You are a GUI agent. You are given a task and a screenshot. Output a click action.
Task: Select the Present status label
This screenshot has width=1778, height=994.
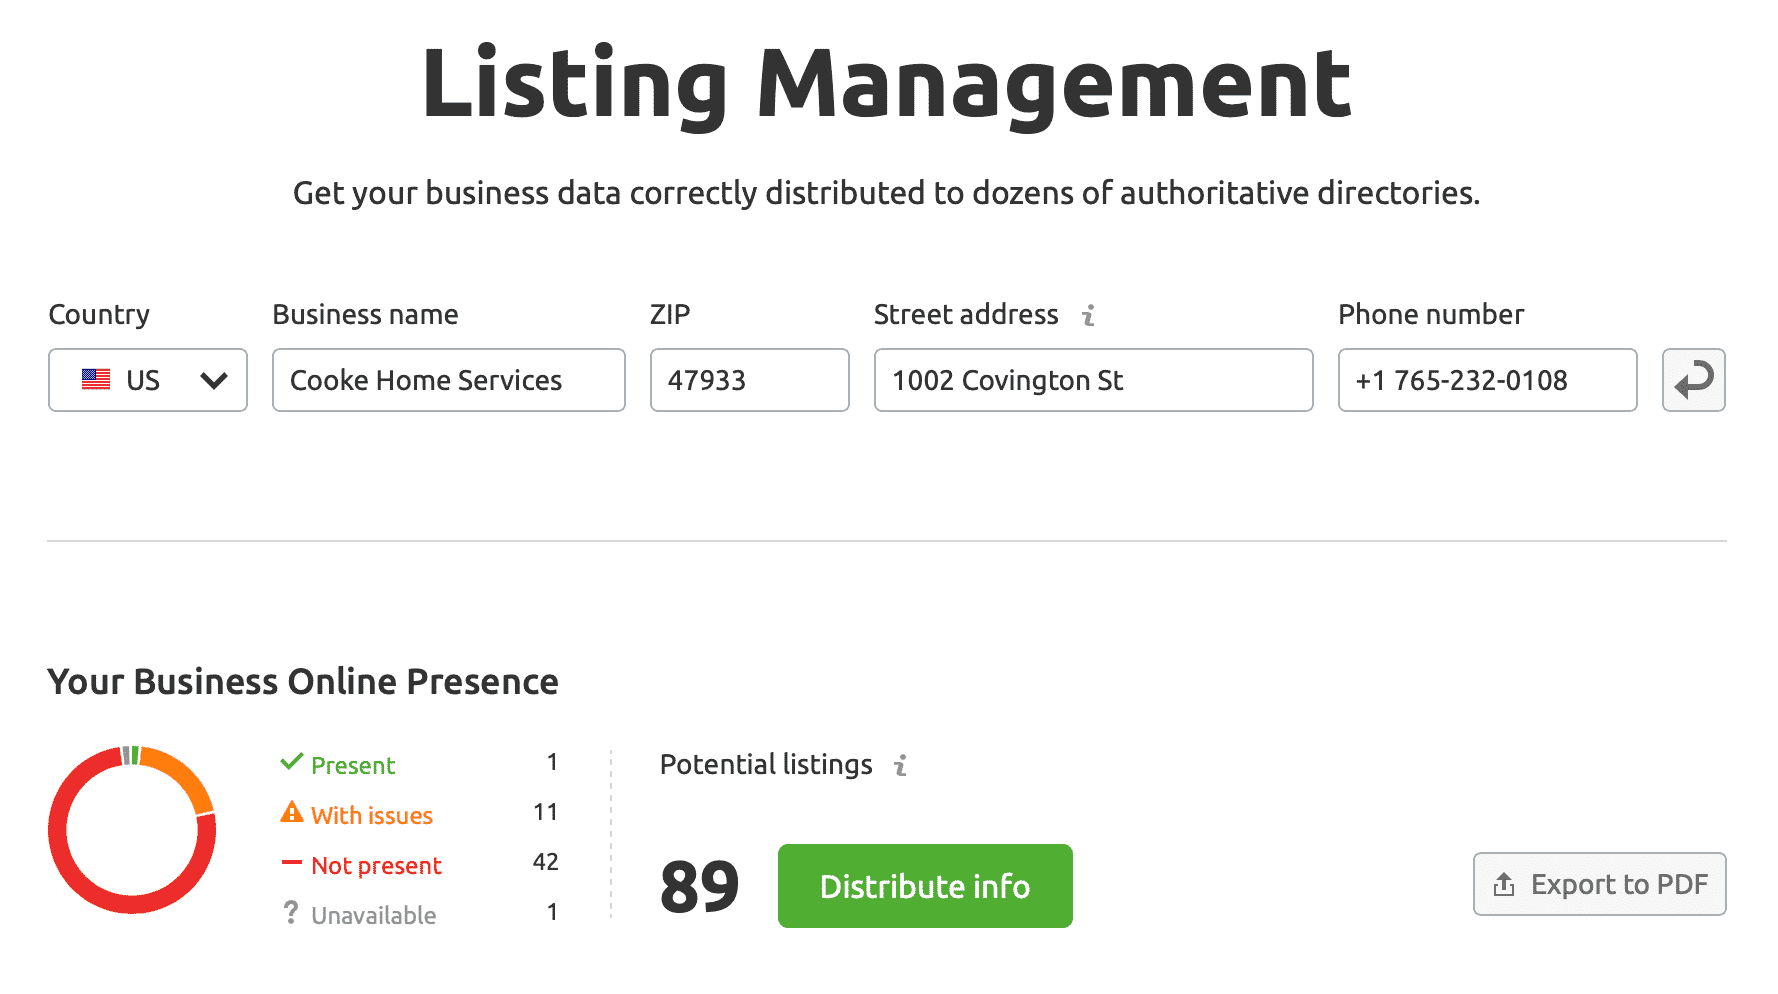(x=353, y=766)
